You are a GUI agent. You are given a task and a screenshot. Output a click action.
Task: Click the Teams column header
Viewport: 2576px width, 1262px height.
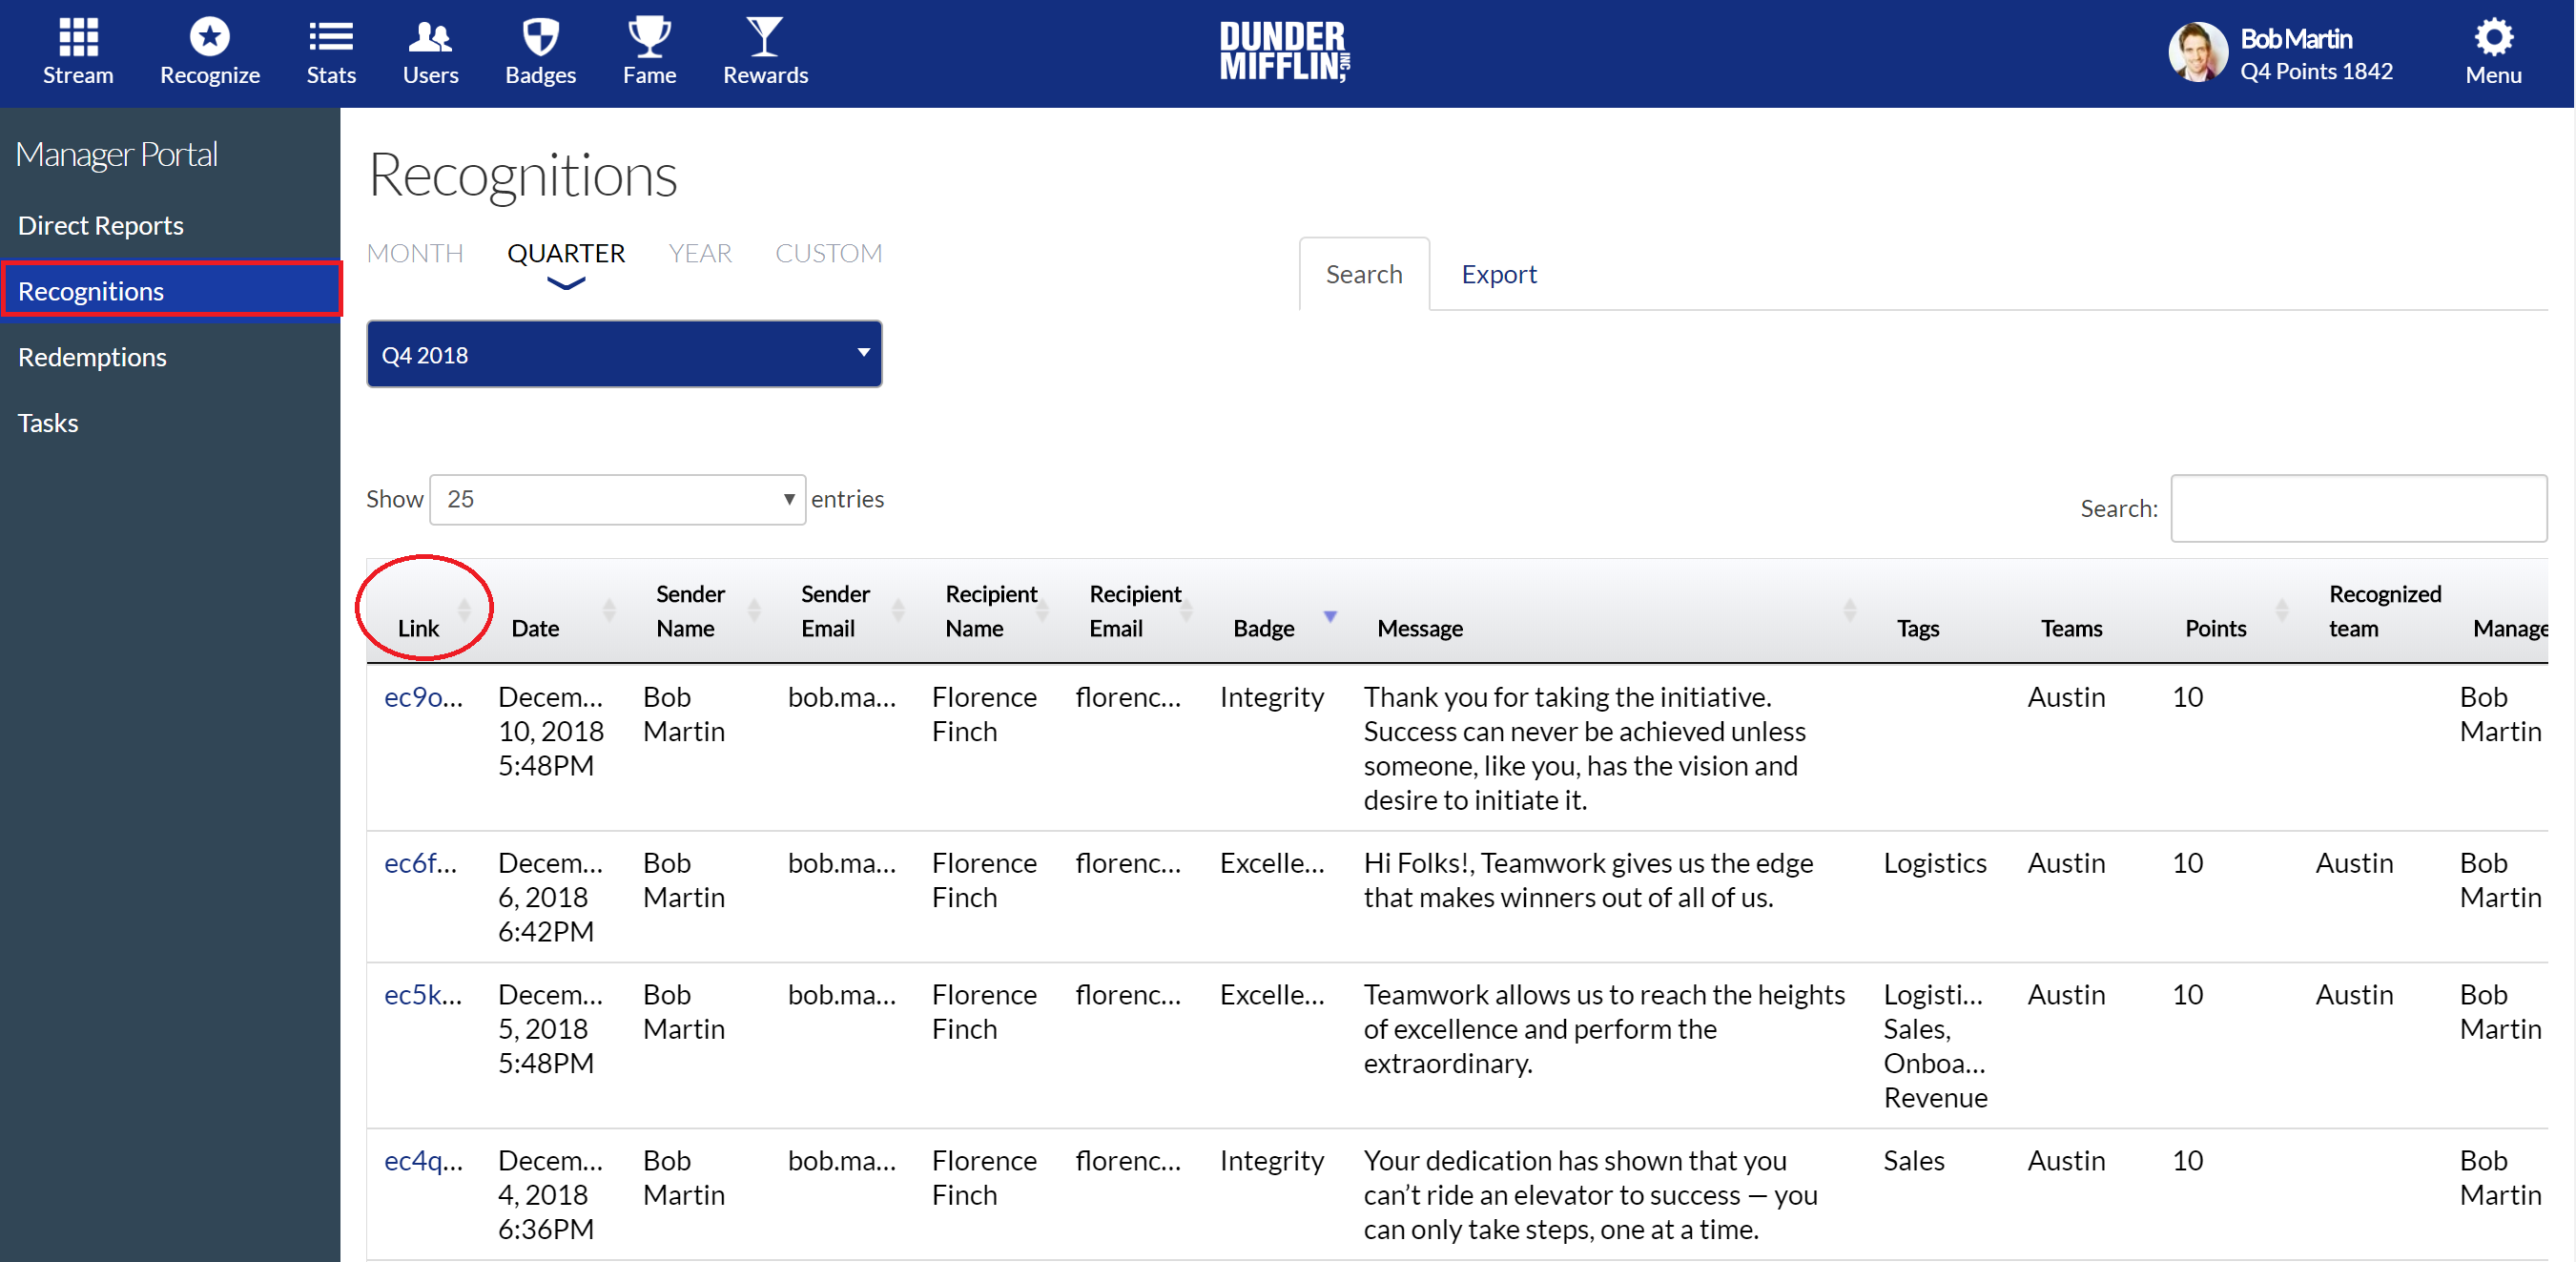2071,628
